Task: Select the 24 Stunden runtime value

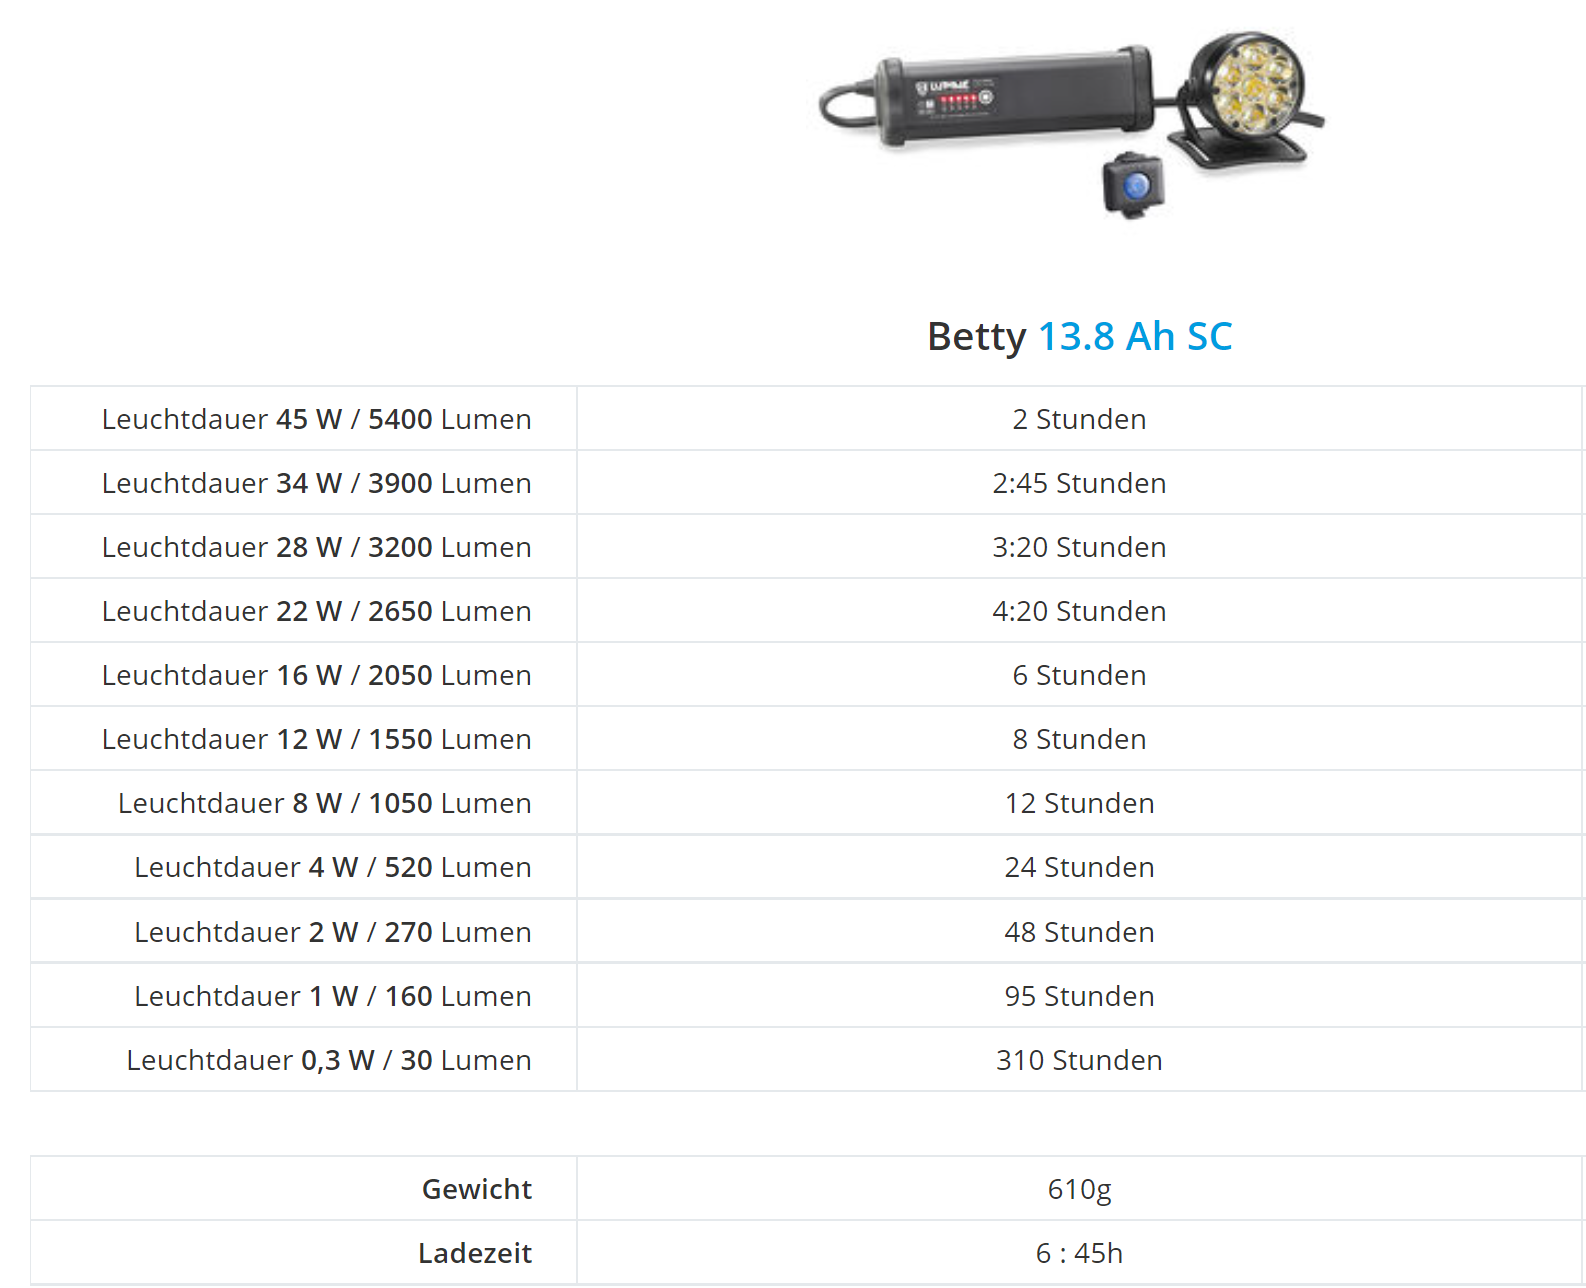Action: (1079, 867)
